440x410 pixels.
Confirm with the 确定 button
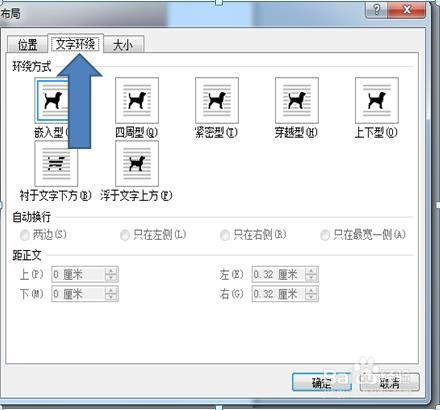click(x=322, y=382)
